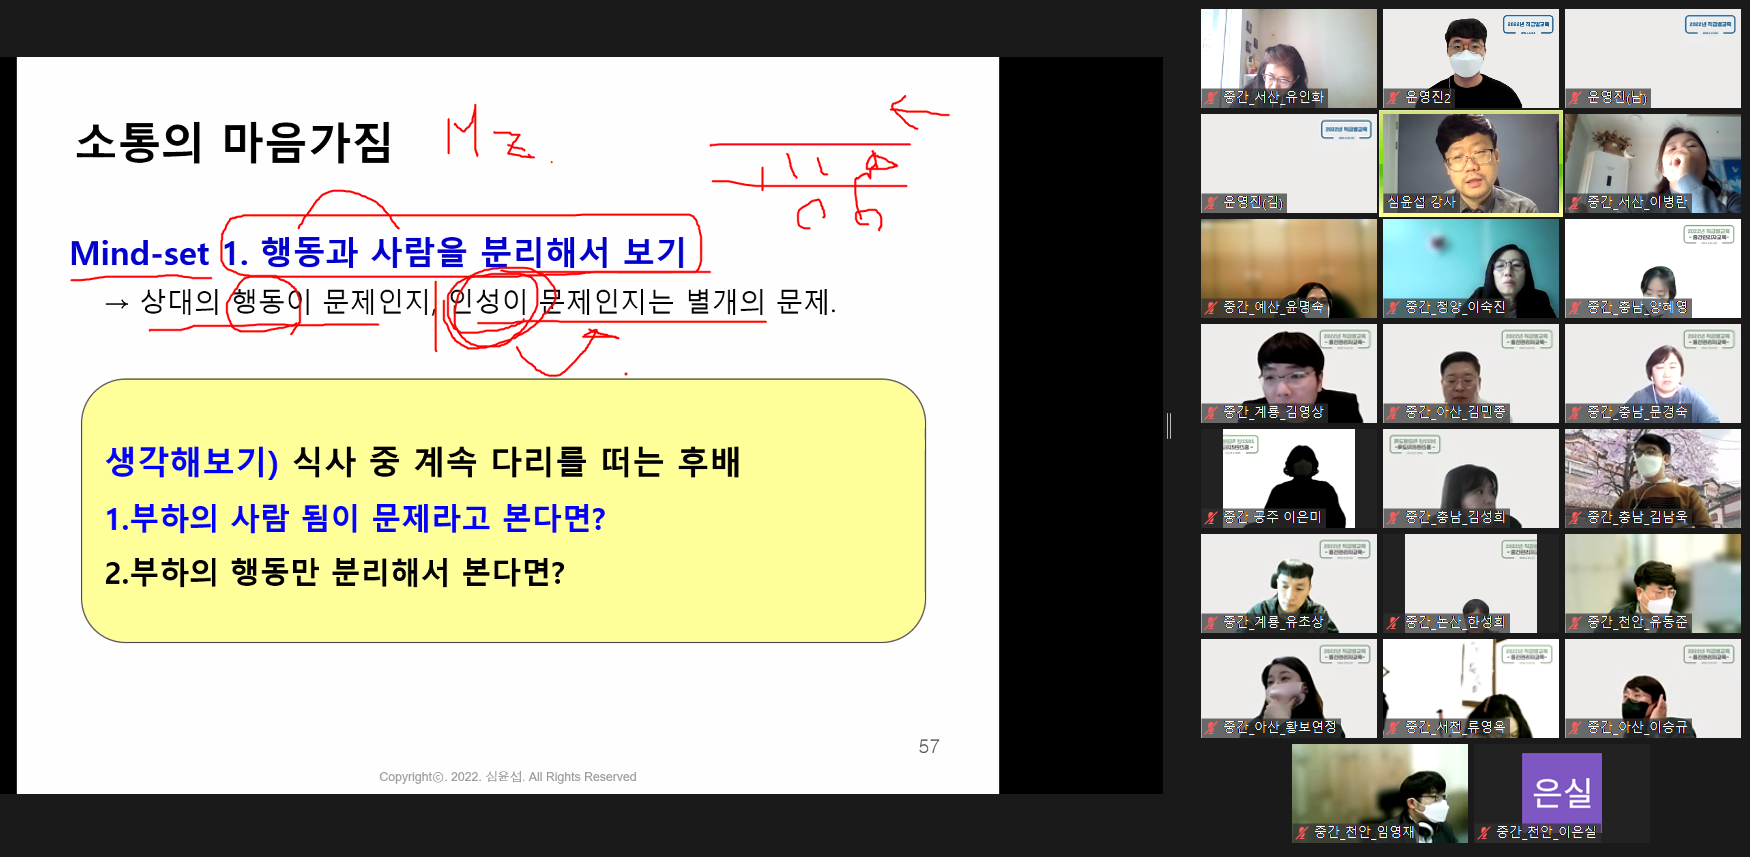
Task: Click muted mic icon beside 중간_천안_임영재
Action: (1302, 832)
